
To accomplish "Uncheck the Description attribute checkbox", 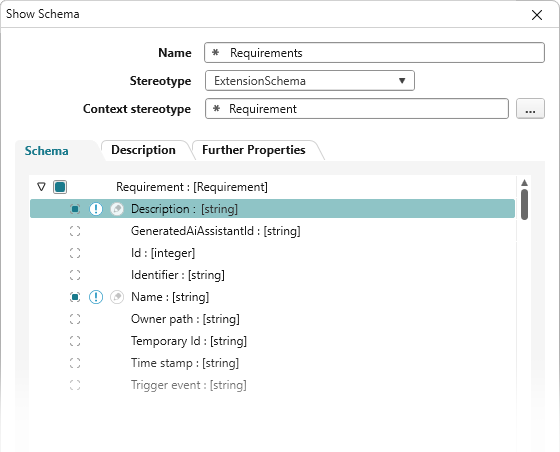I will [75, 209].
